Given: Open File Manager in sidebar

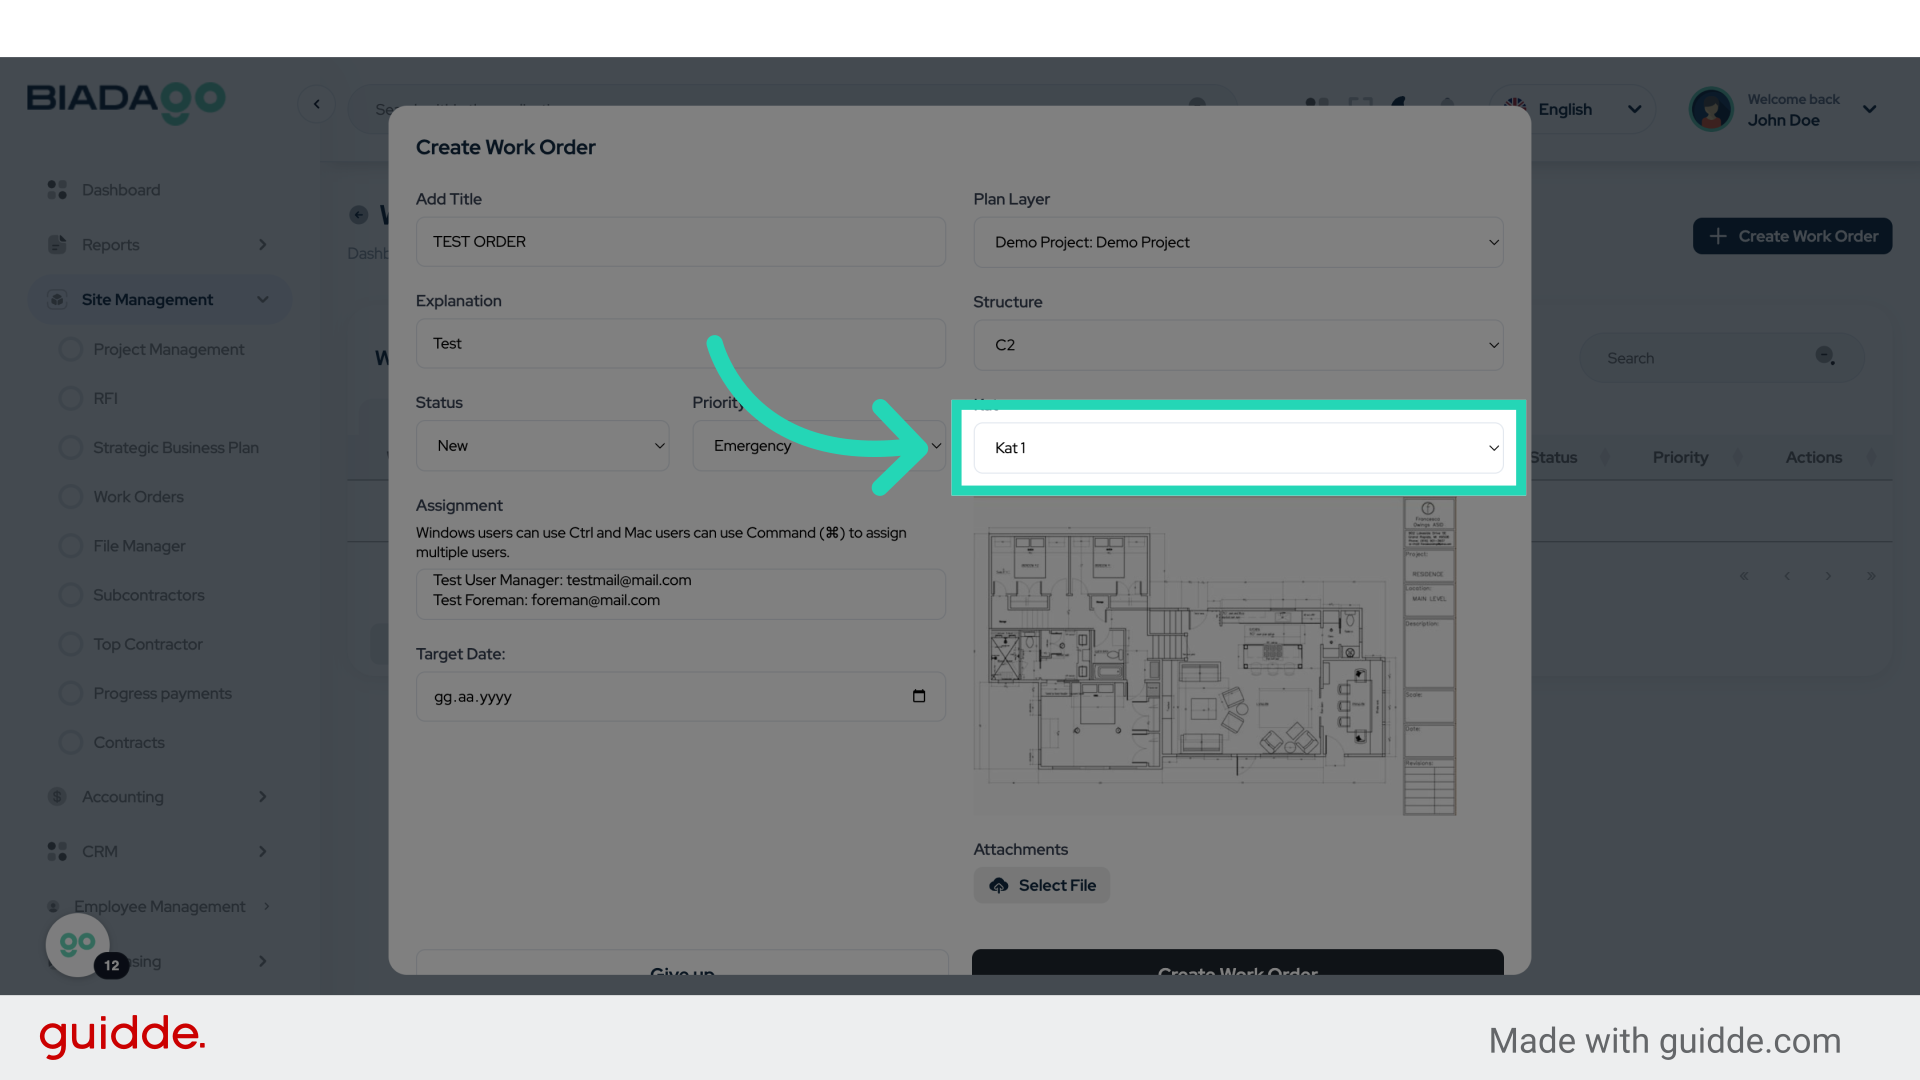Looking at the screenshot, I should [x=139, y=546].
